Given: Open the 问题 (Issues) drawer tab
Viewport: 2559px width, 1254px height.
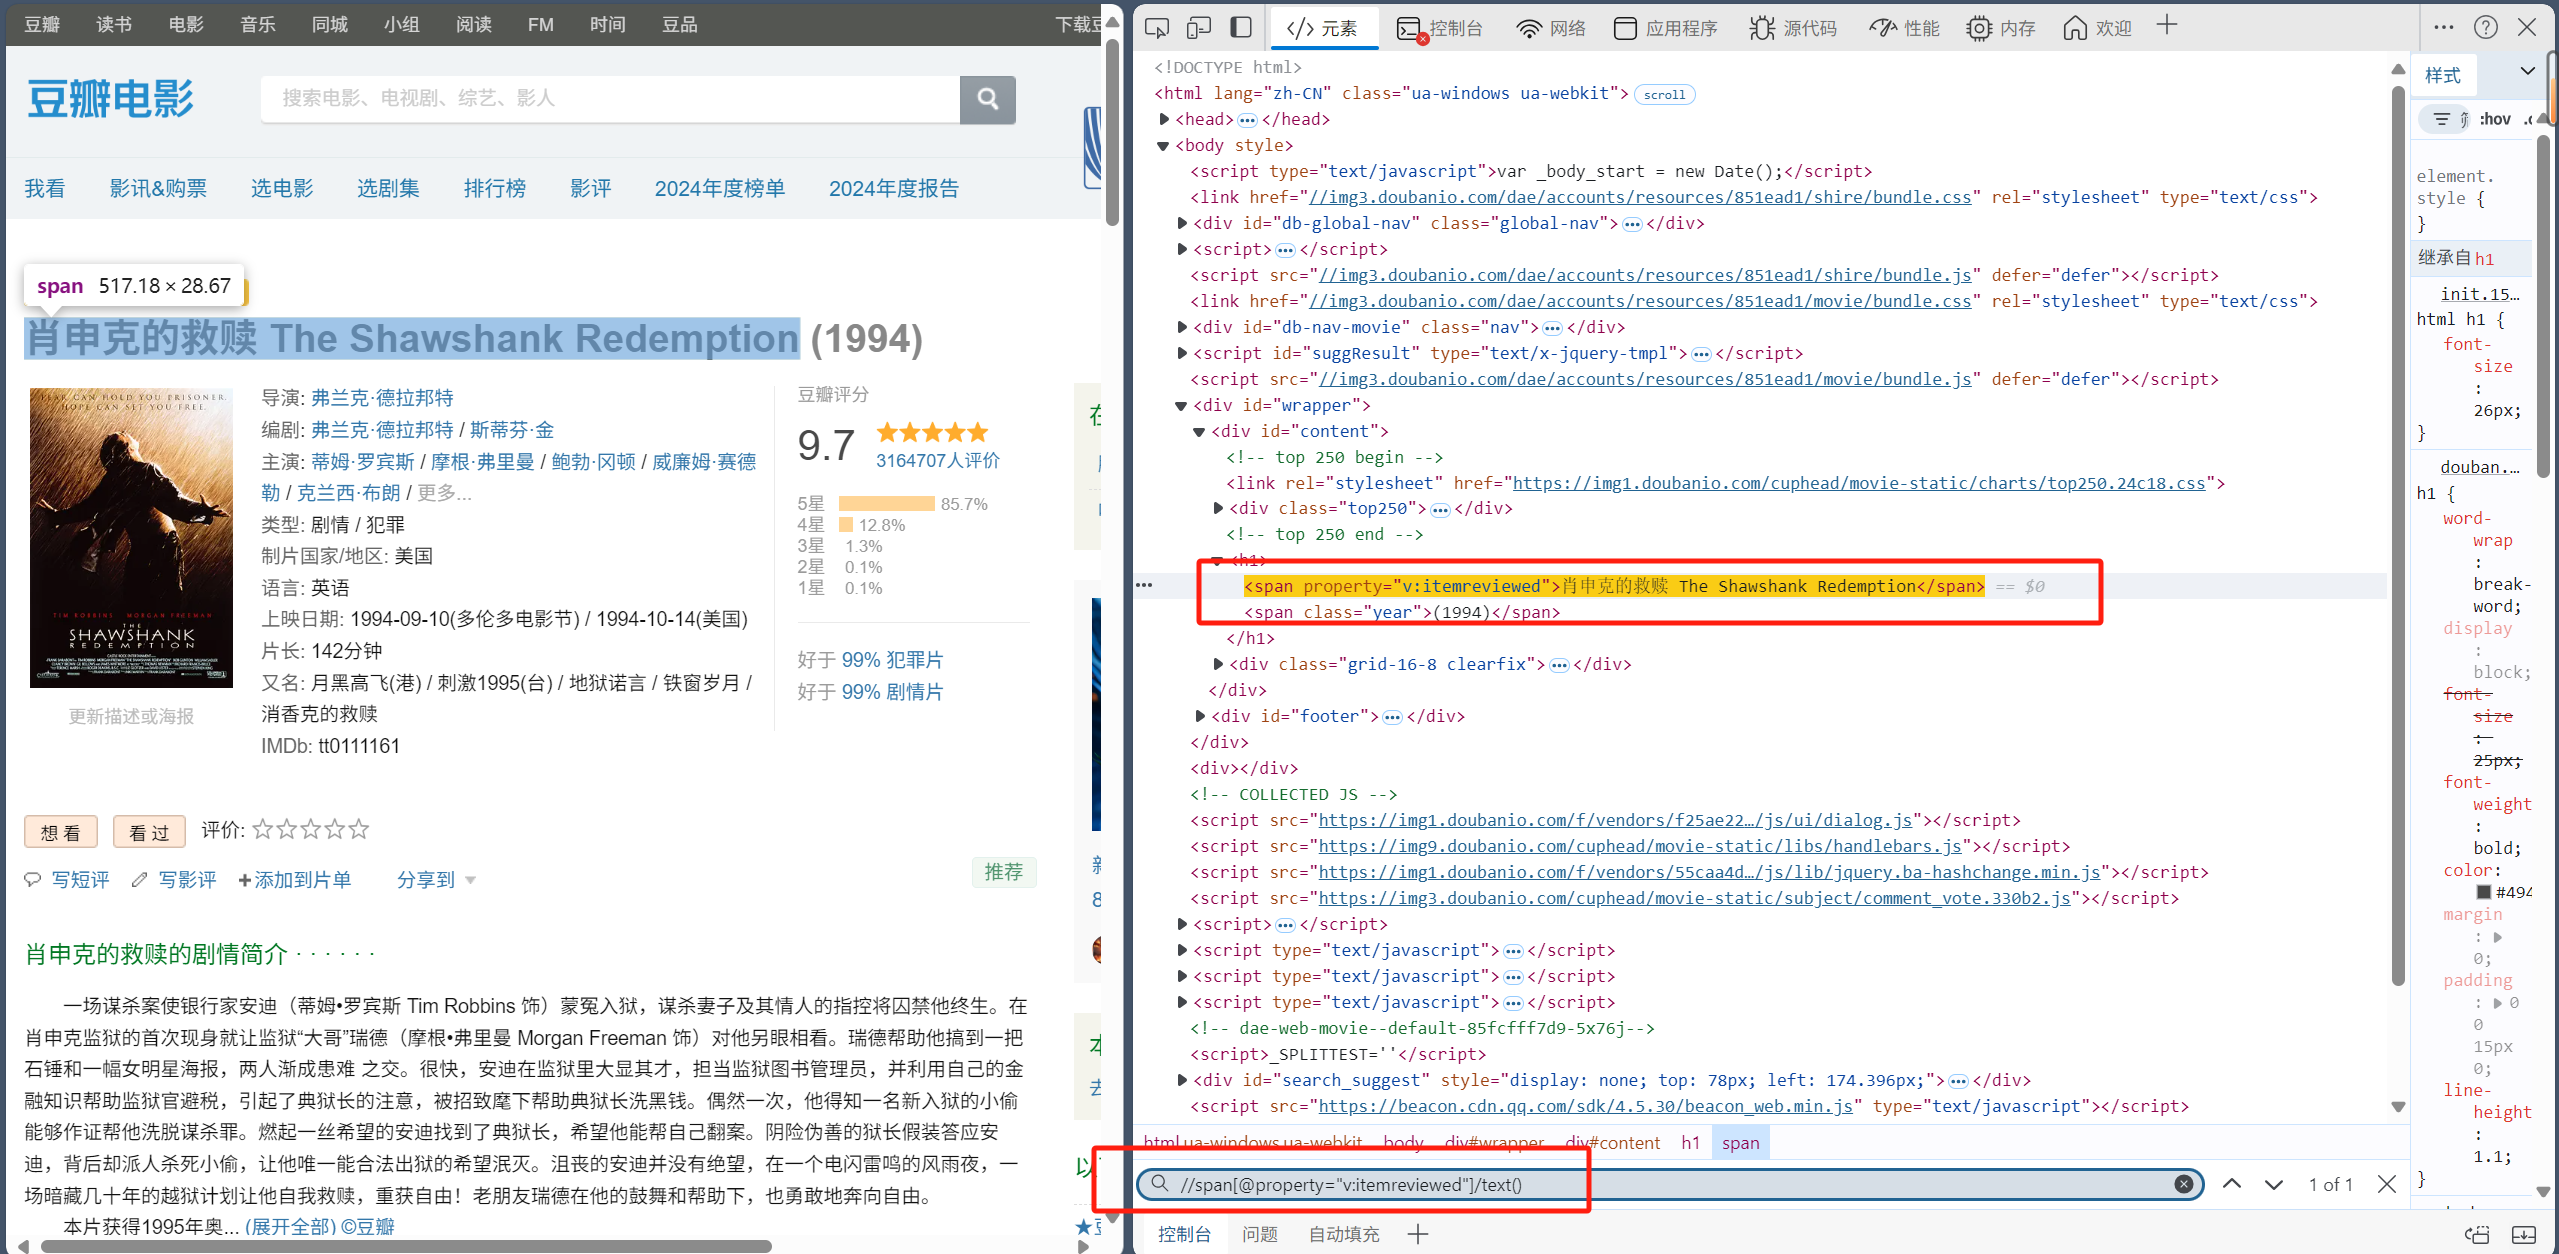Looking at the screenshot, I should [1259, 1234].
